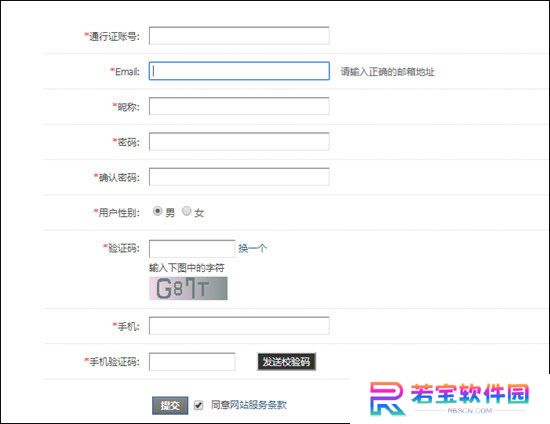Click the 手机 phone number field
The width and height of the screenshot is (550, 424).
click(239, 326)
